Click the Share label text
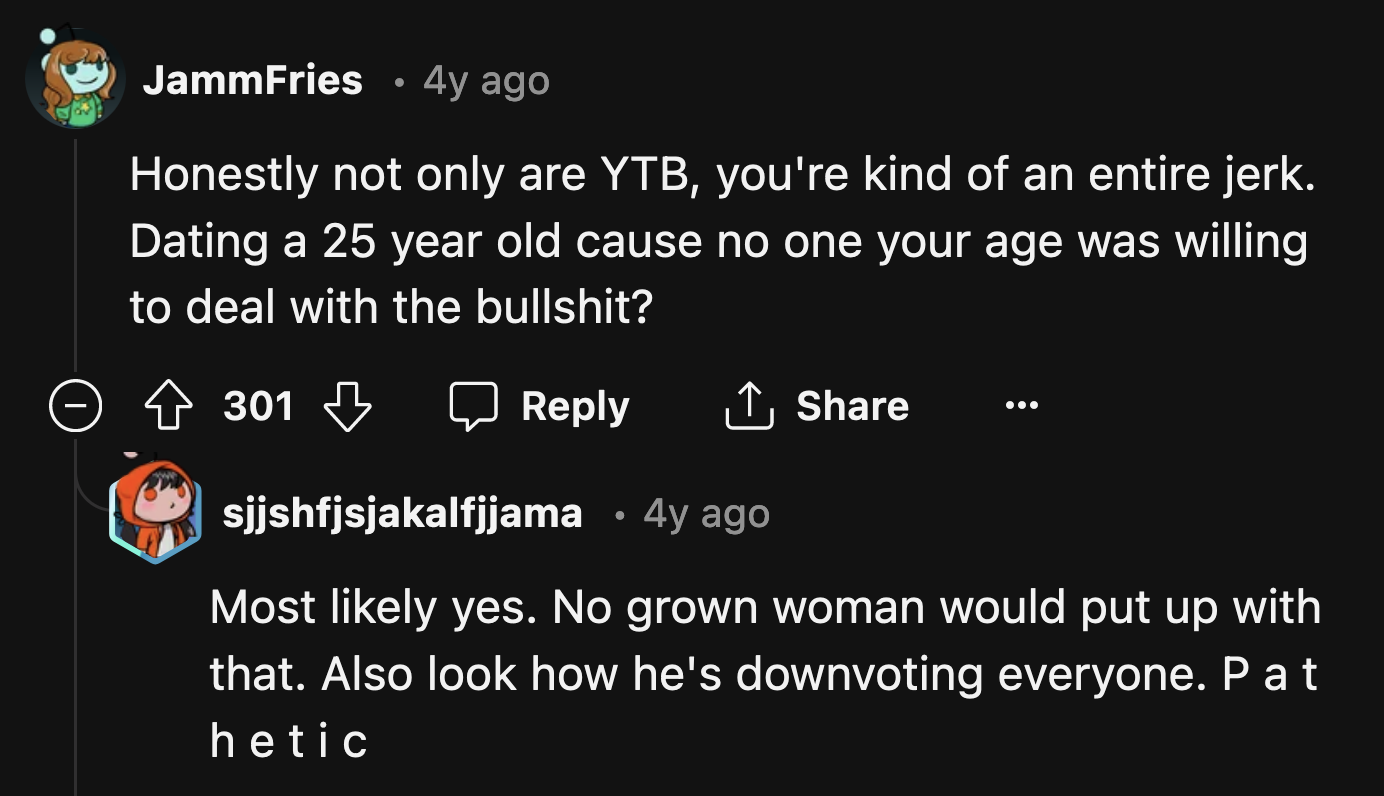Image resolution: width=1384 pixels, height=796 pixels. point(852,405)
